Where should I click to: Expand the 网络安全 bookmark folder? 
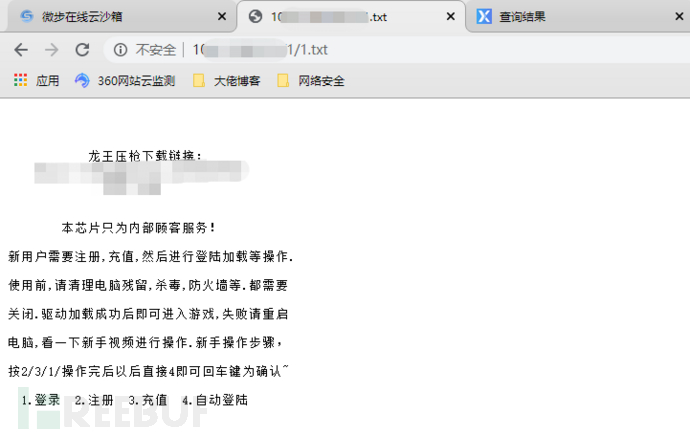pos(311,81)
